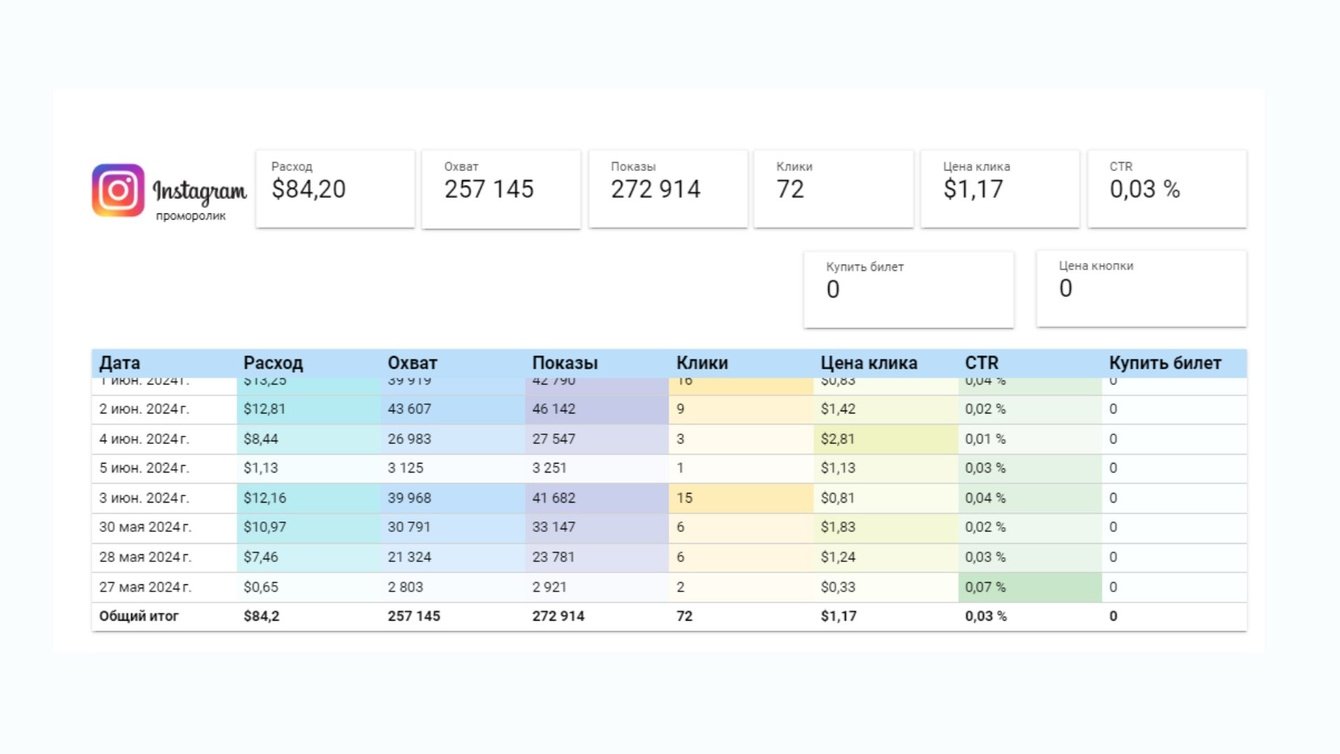This screenshot has height=754, width=1340.
Task: Click the 2 июн. 2024 г. date cell
Action: pos(145,409)
